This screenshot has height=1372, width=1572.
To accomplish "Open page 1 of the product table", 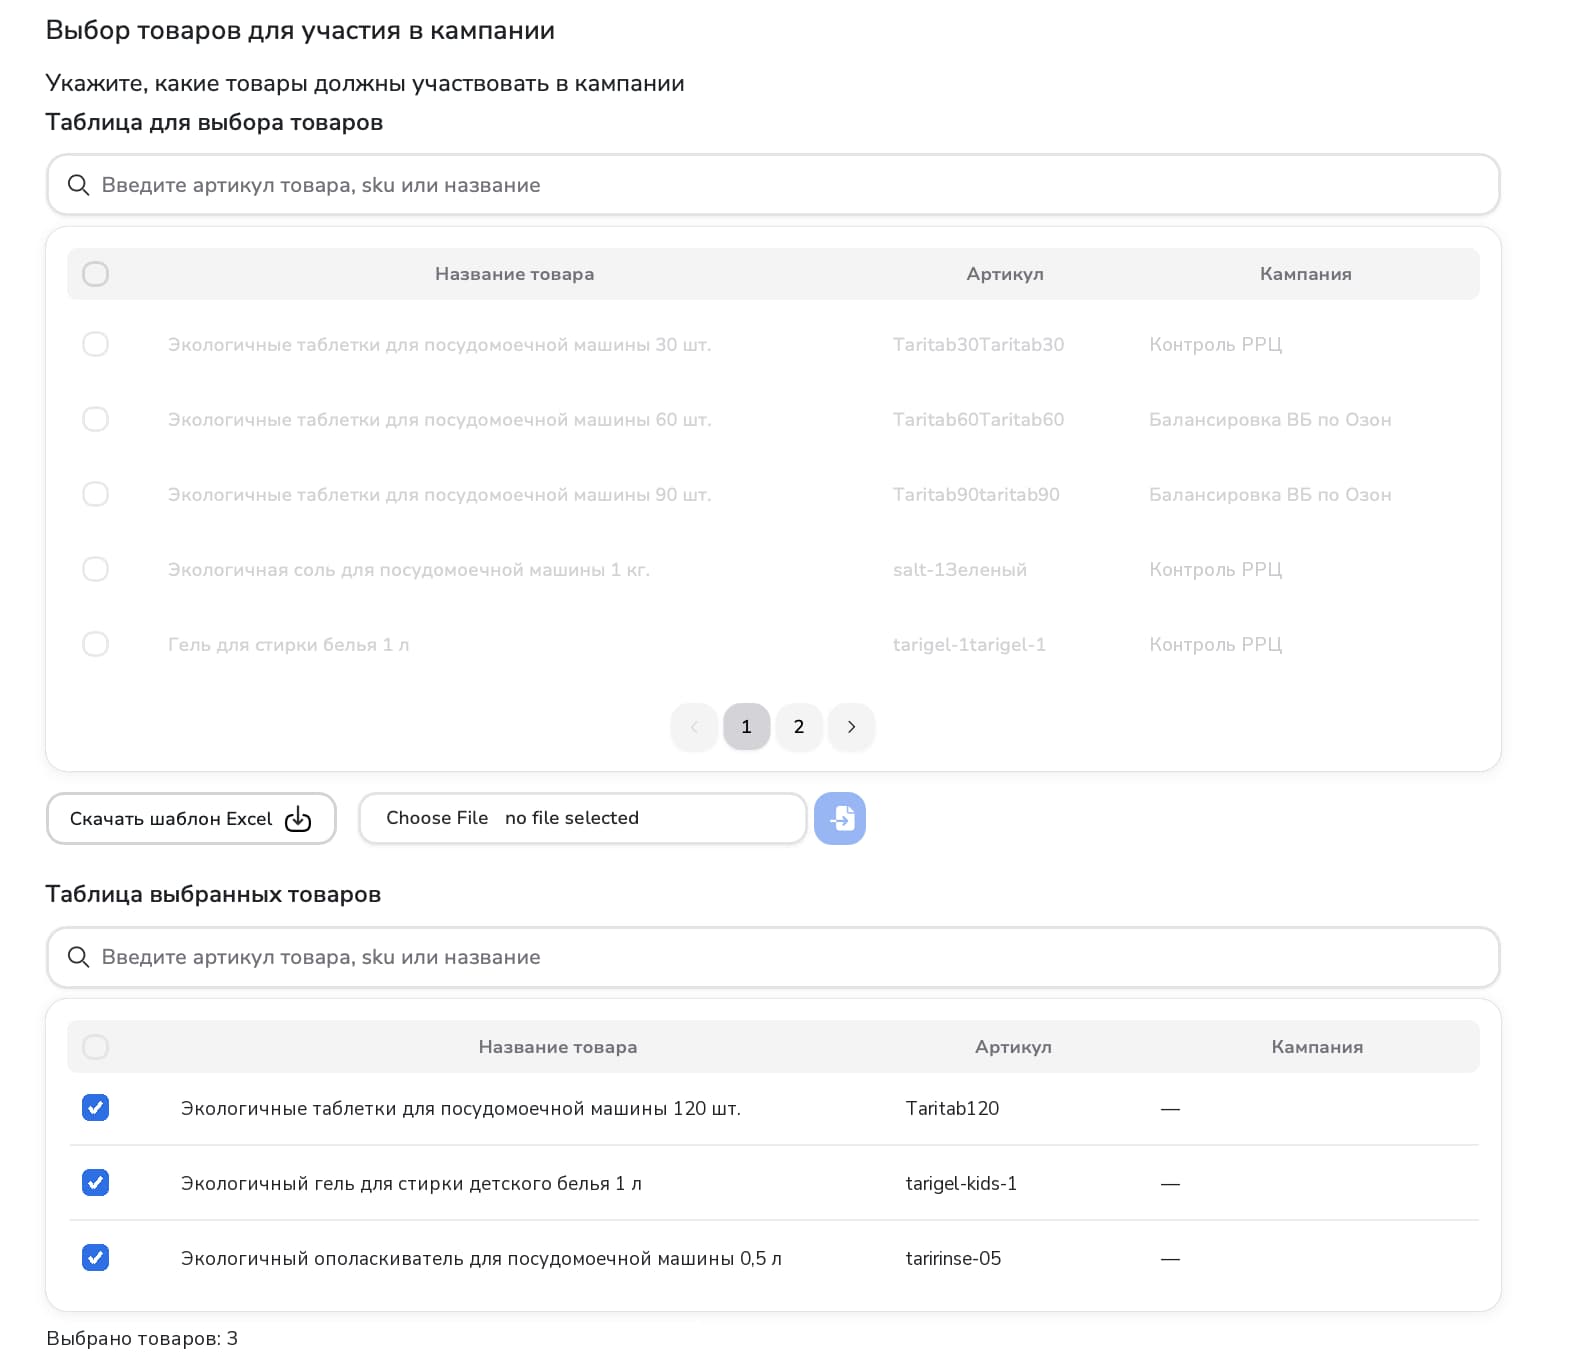I will tap(746, 727).
